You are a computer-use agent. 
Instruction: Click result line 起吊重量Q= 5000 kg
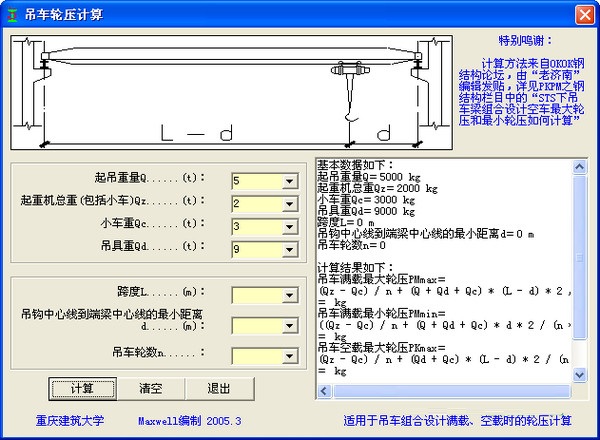tap(368, 177)
